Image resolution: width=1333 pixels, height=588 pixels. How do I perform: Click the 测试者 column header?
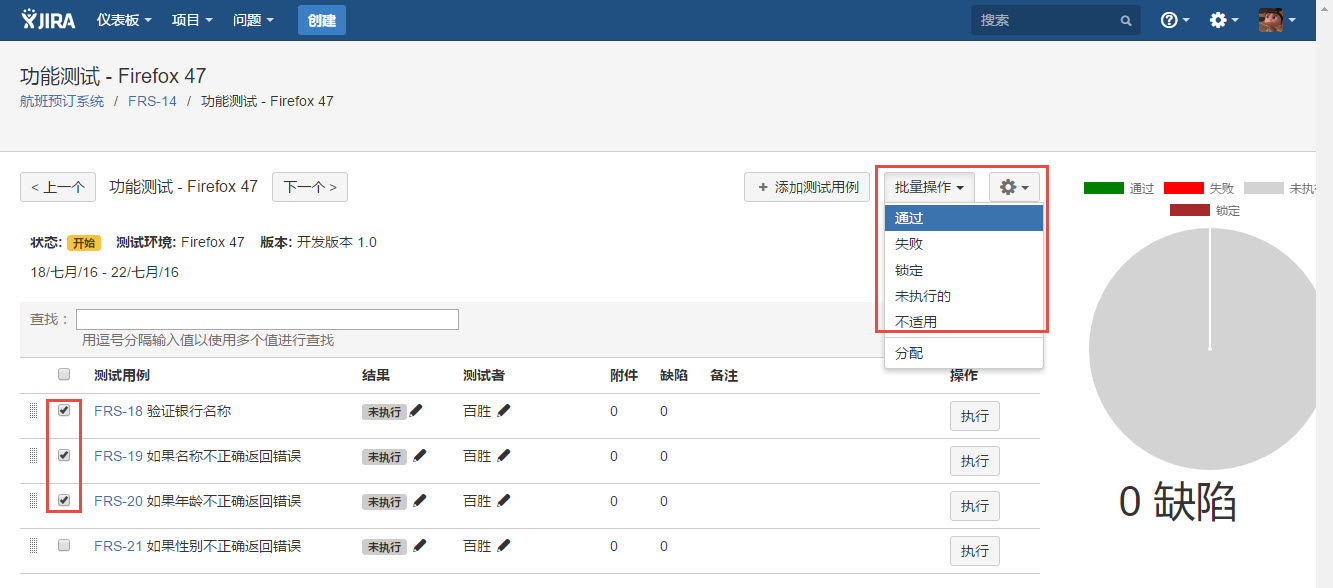[x=484, y=375]
